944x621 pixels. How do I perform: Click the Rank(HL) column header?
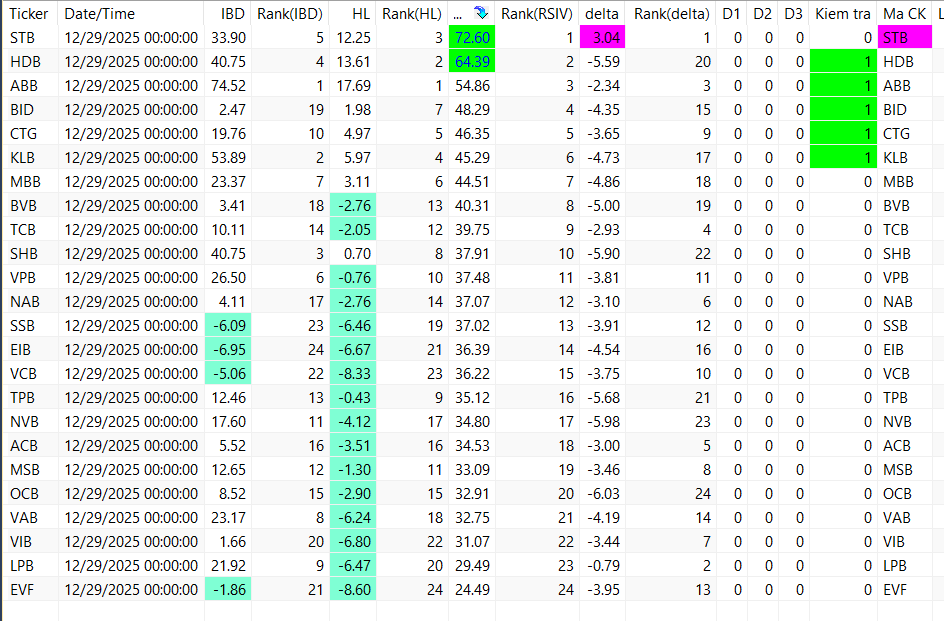pos(412,13)
